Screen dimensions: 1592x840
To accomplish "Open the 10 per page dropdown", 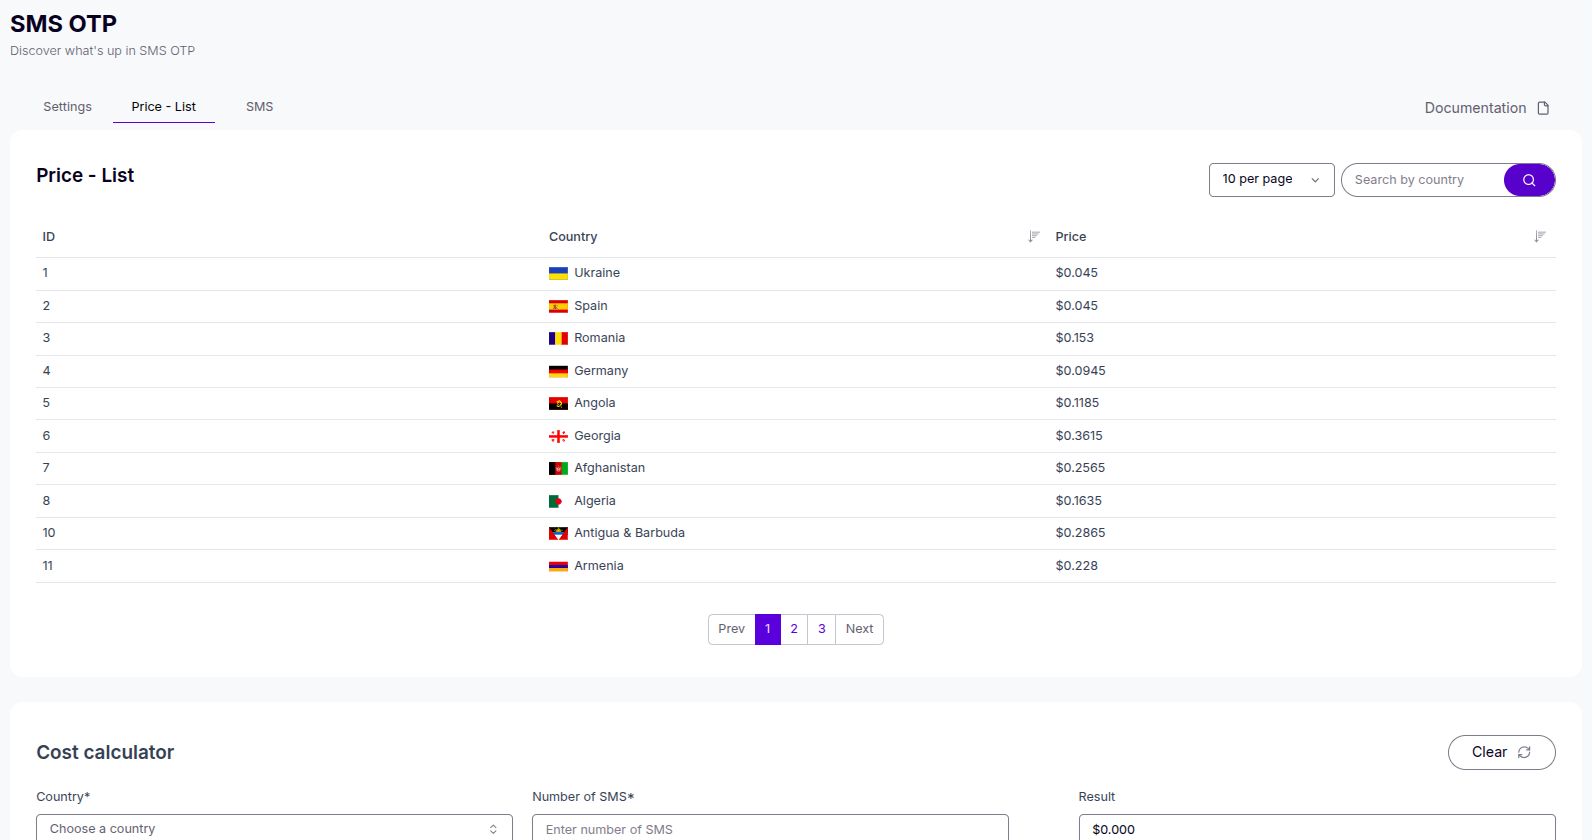I will [x=1271, y=180].
